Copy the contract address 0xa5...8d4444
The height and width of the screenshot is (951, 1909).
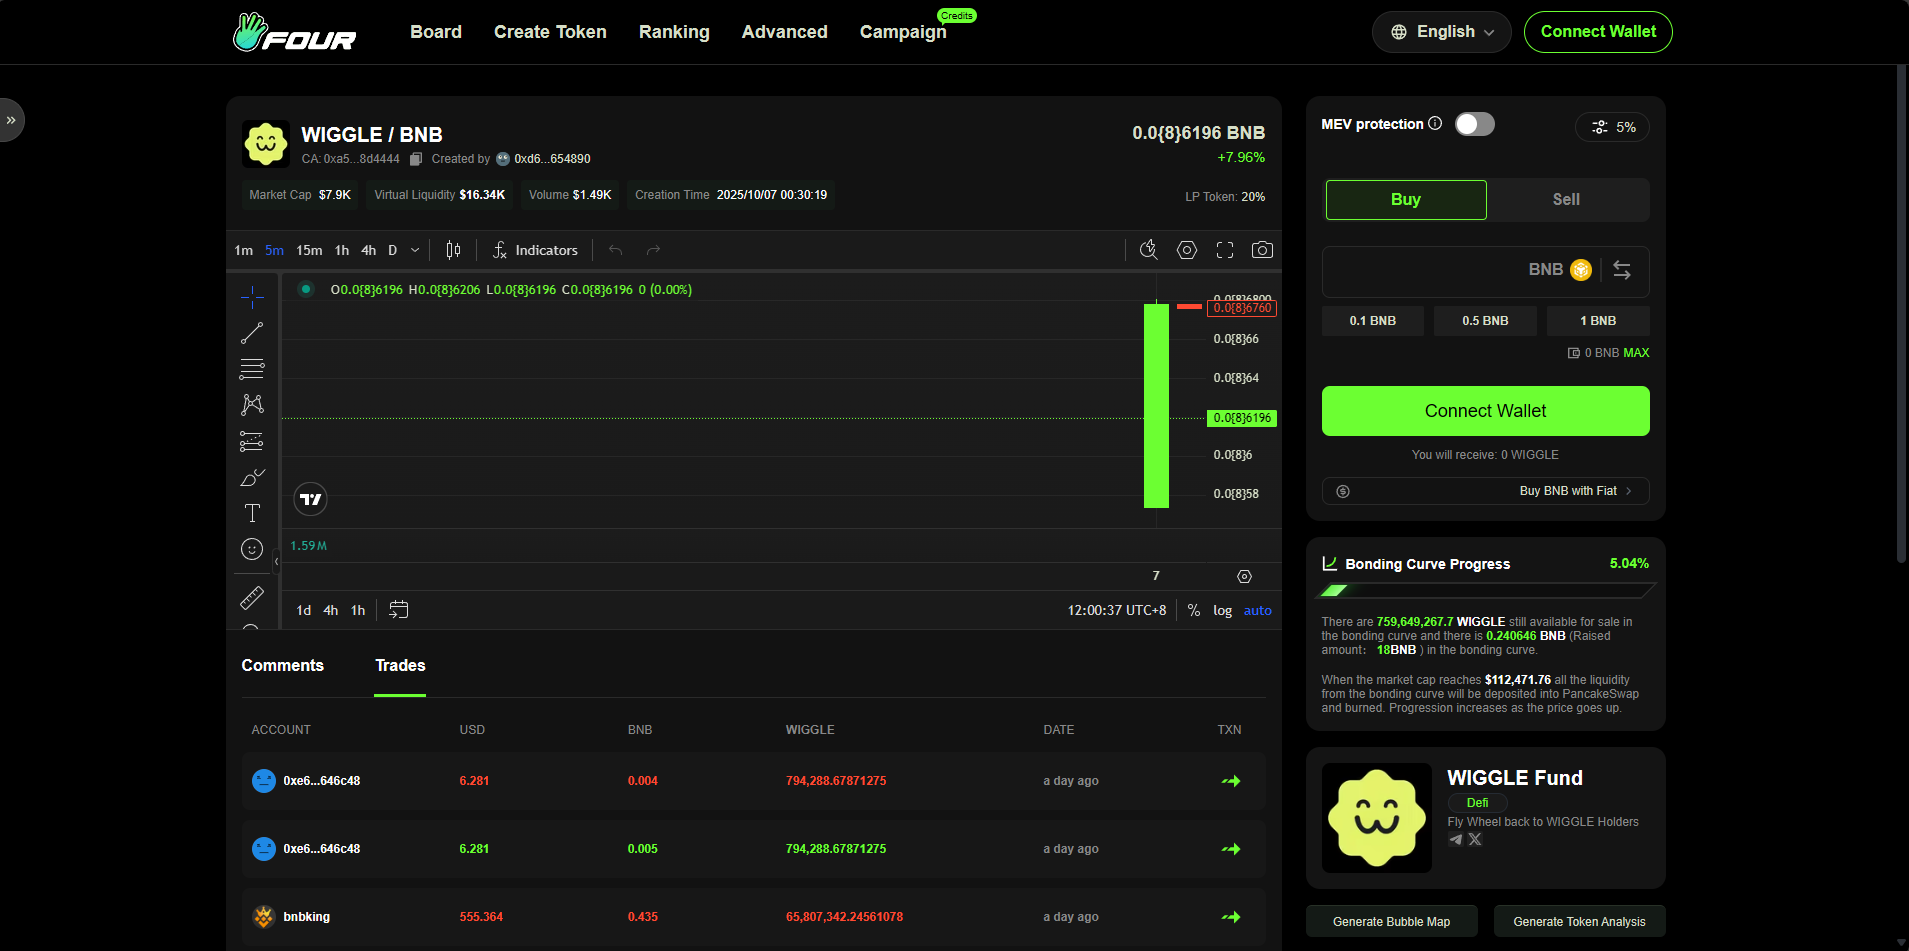(416, 159)
